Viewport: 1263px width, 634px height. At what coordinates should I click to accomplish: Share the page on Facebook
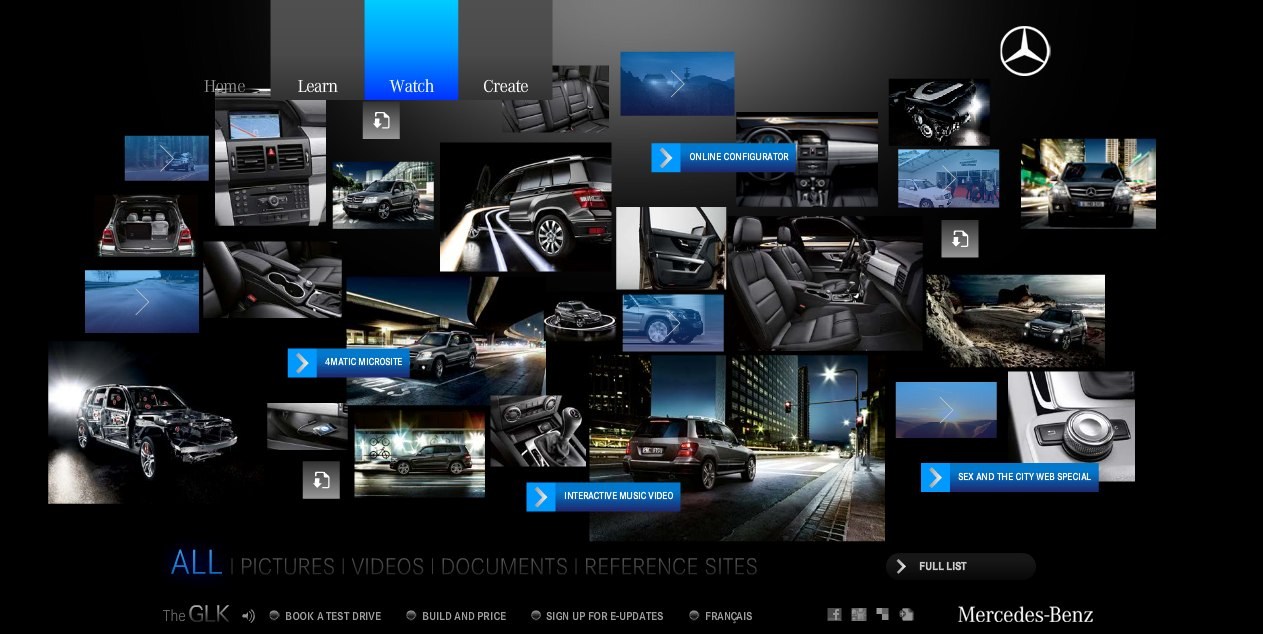point(834,615)
